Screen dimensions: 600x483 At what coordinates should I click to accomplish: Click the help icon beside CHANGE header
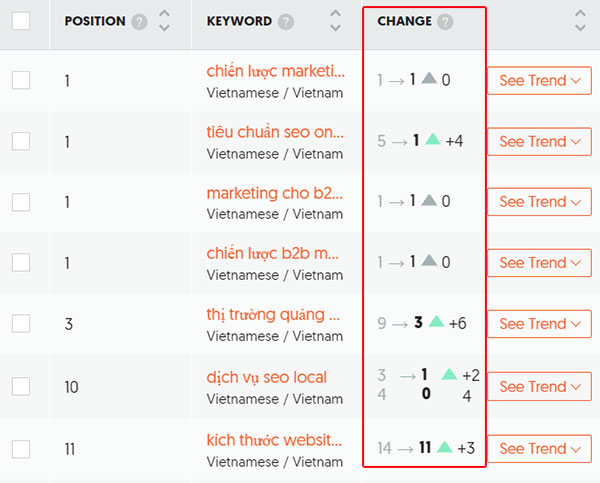(445, 22)
